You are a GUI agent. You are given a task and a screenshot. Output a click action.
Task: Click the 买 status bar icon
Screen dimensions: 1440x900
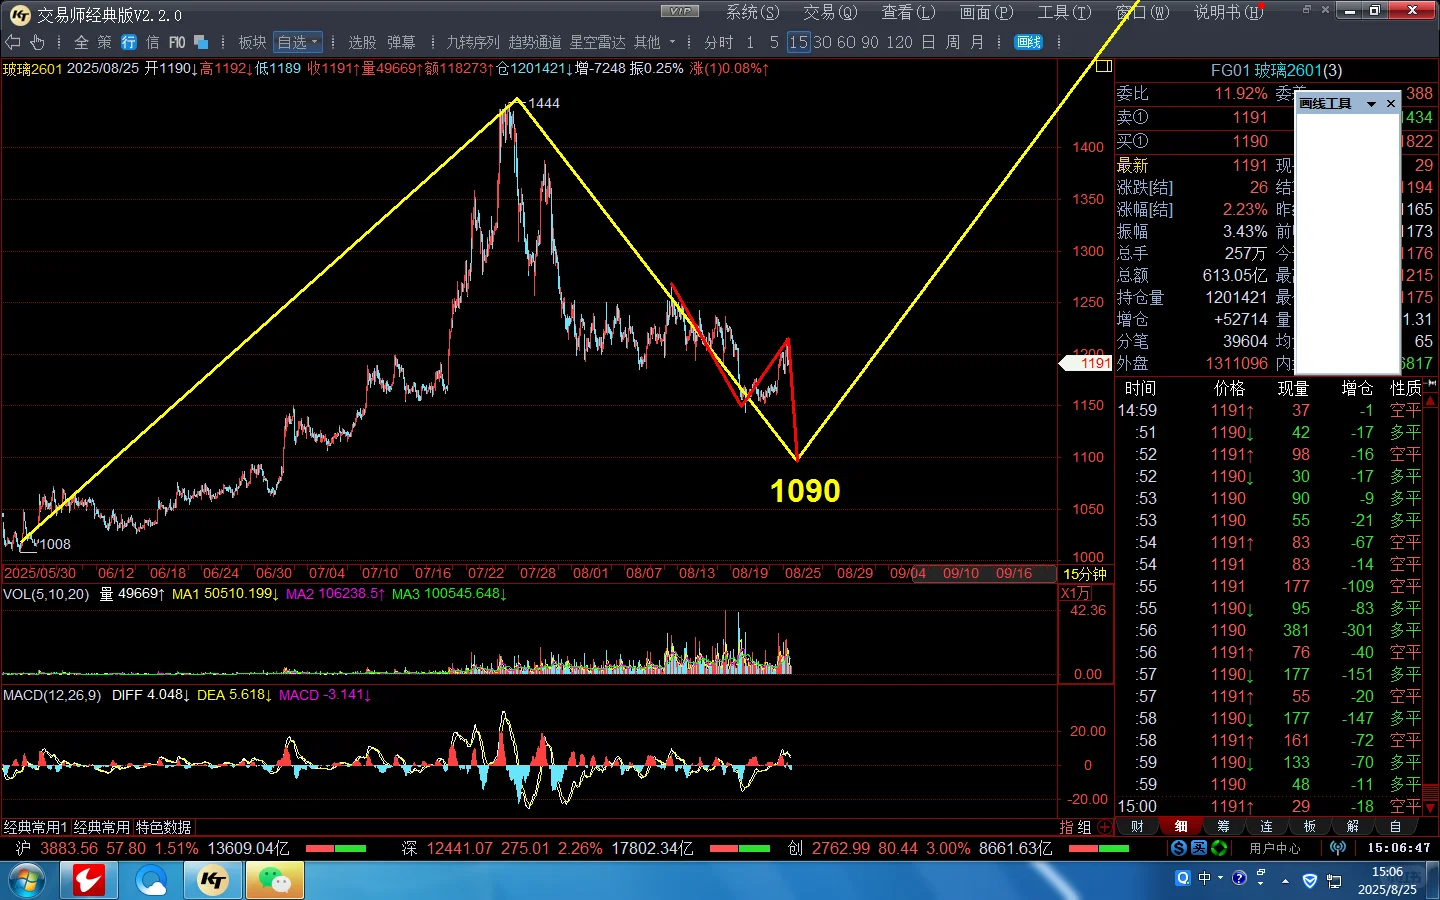pos(1199,848)
